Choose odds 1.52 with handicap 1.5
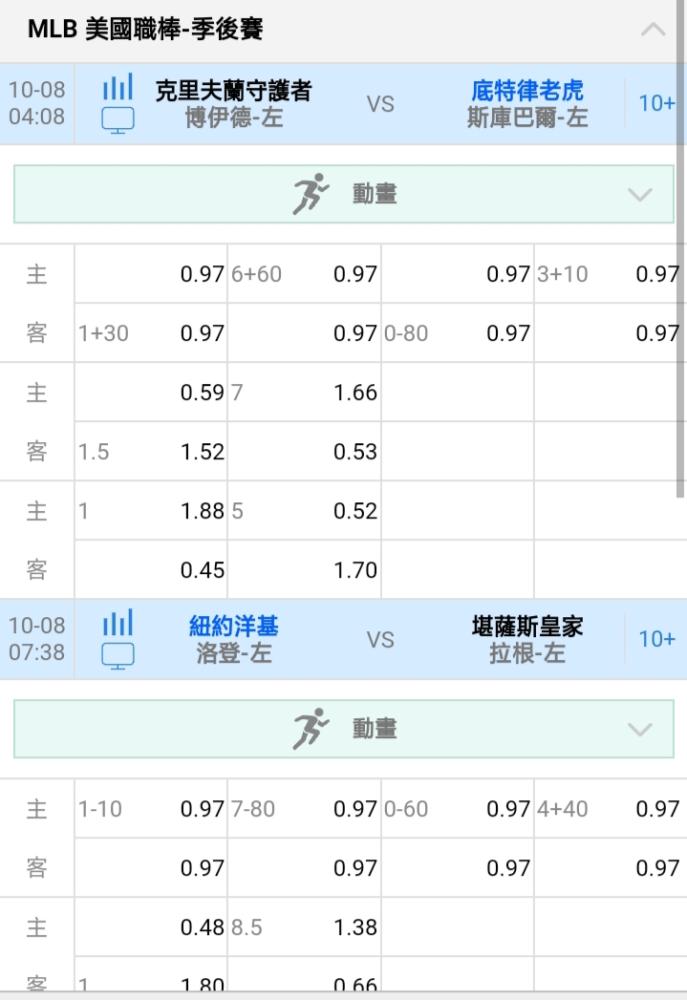Image resolution: width=687 pixels, height=1000 pixels. pyautogui.click(x=151, y=452)
